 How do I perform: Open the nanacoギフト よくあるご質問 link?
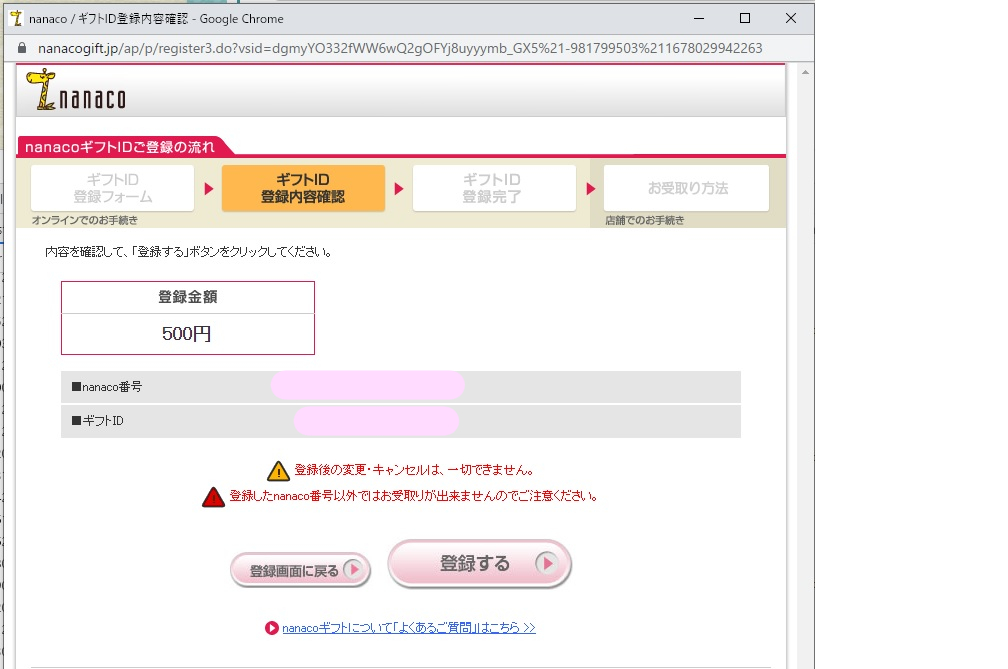(408, 628)
